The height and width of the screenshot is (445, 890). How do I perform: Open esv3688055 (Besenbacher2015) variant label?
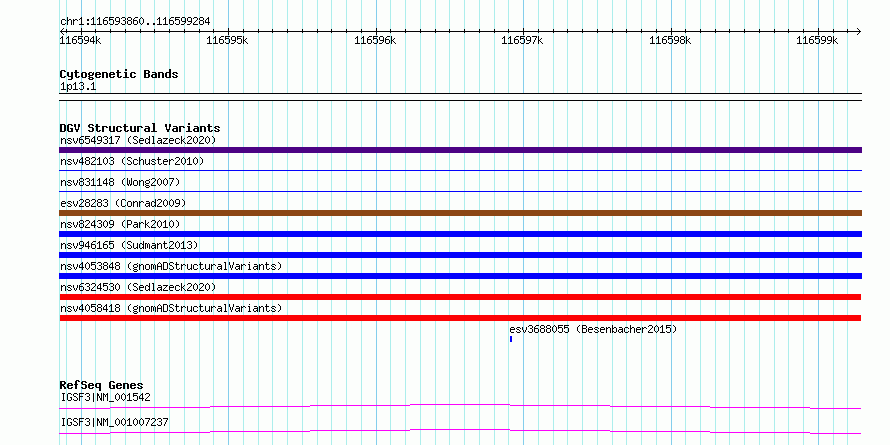(x=593, y=329)
